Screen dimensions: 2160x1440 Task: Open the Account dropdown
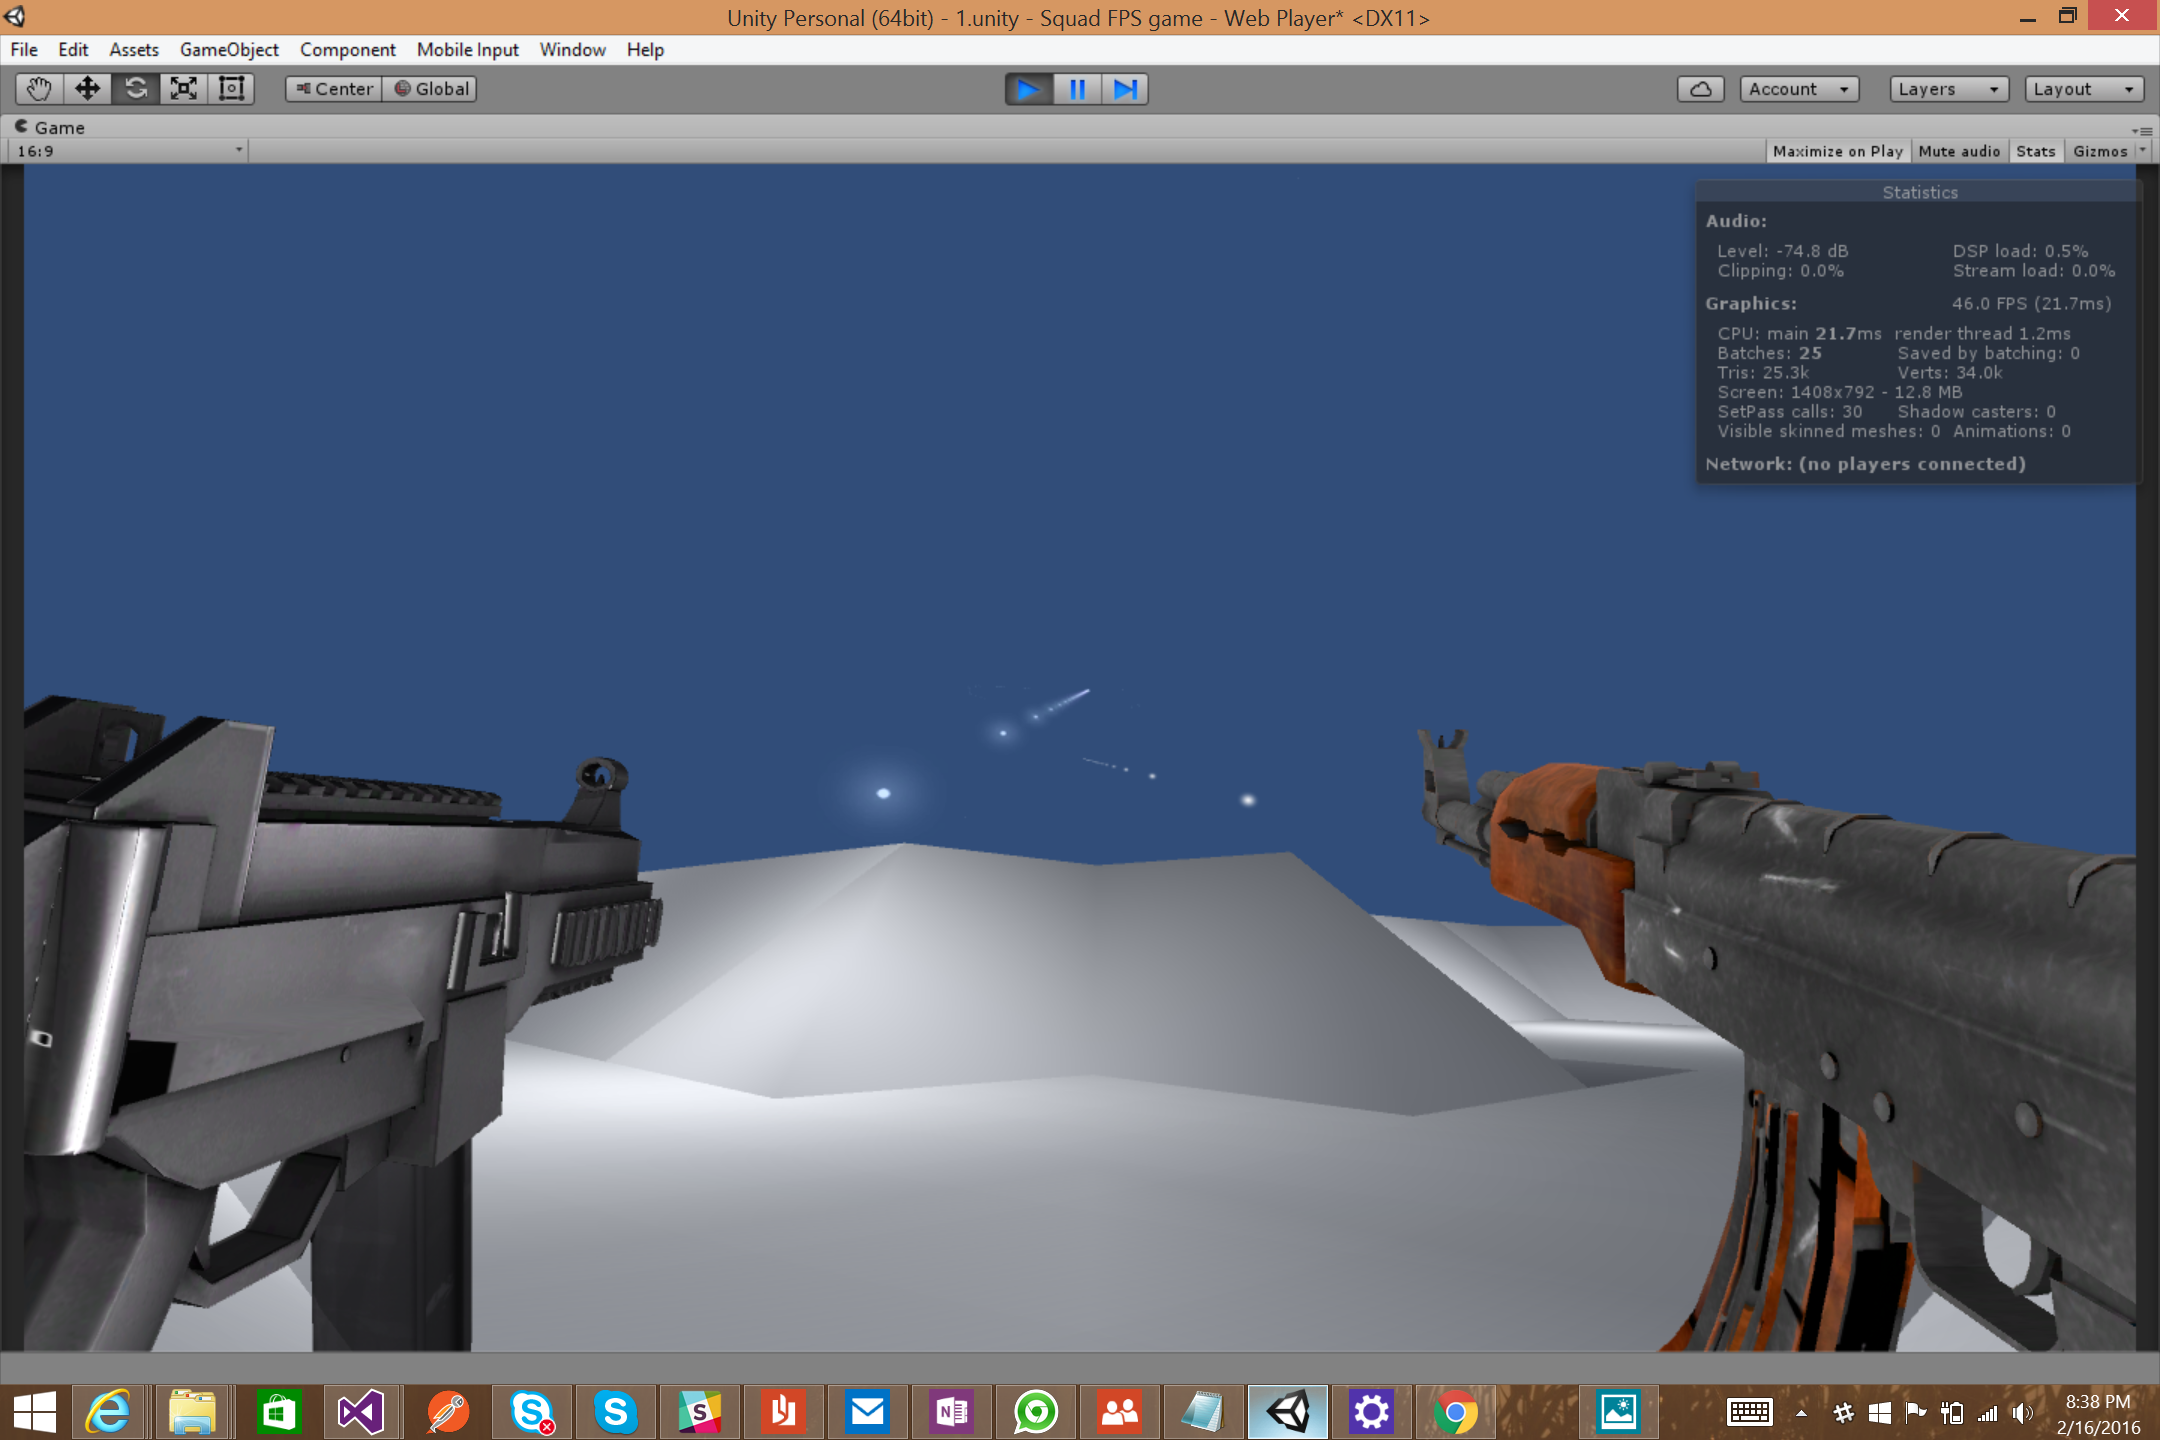click(1799, 89)
